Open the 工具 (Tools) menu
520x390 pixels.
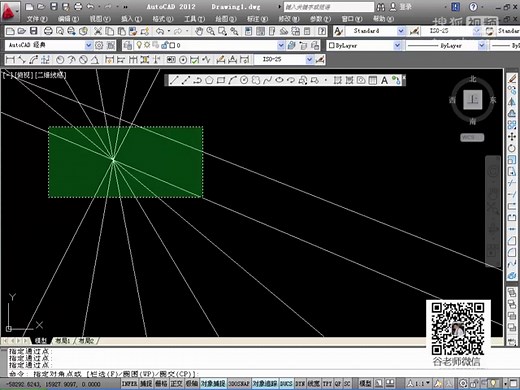click(194, 19)
